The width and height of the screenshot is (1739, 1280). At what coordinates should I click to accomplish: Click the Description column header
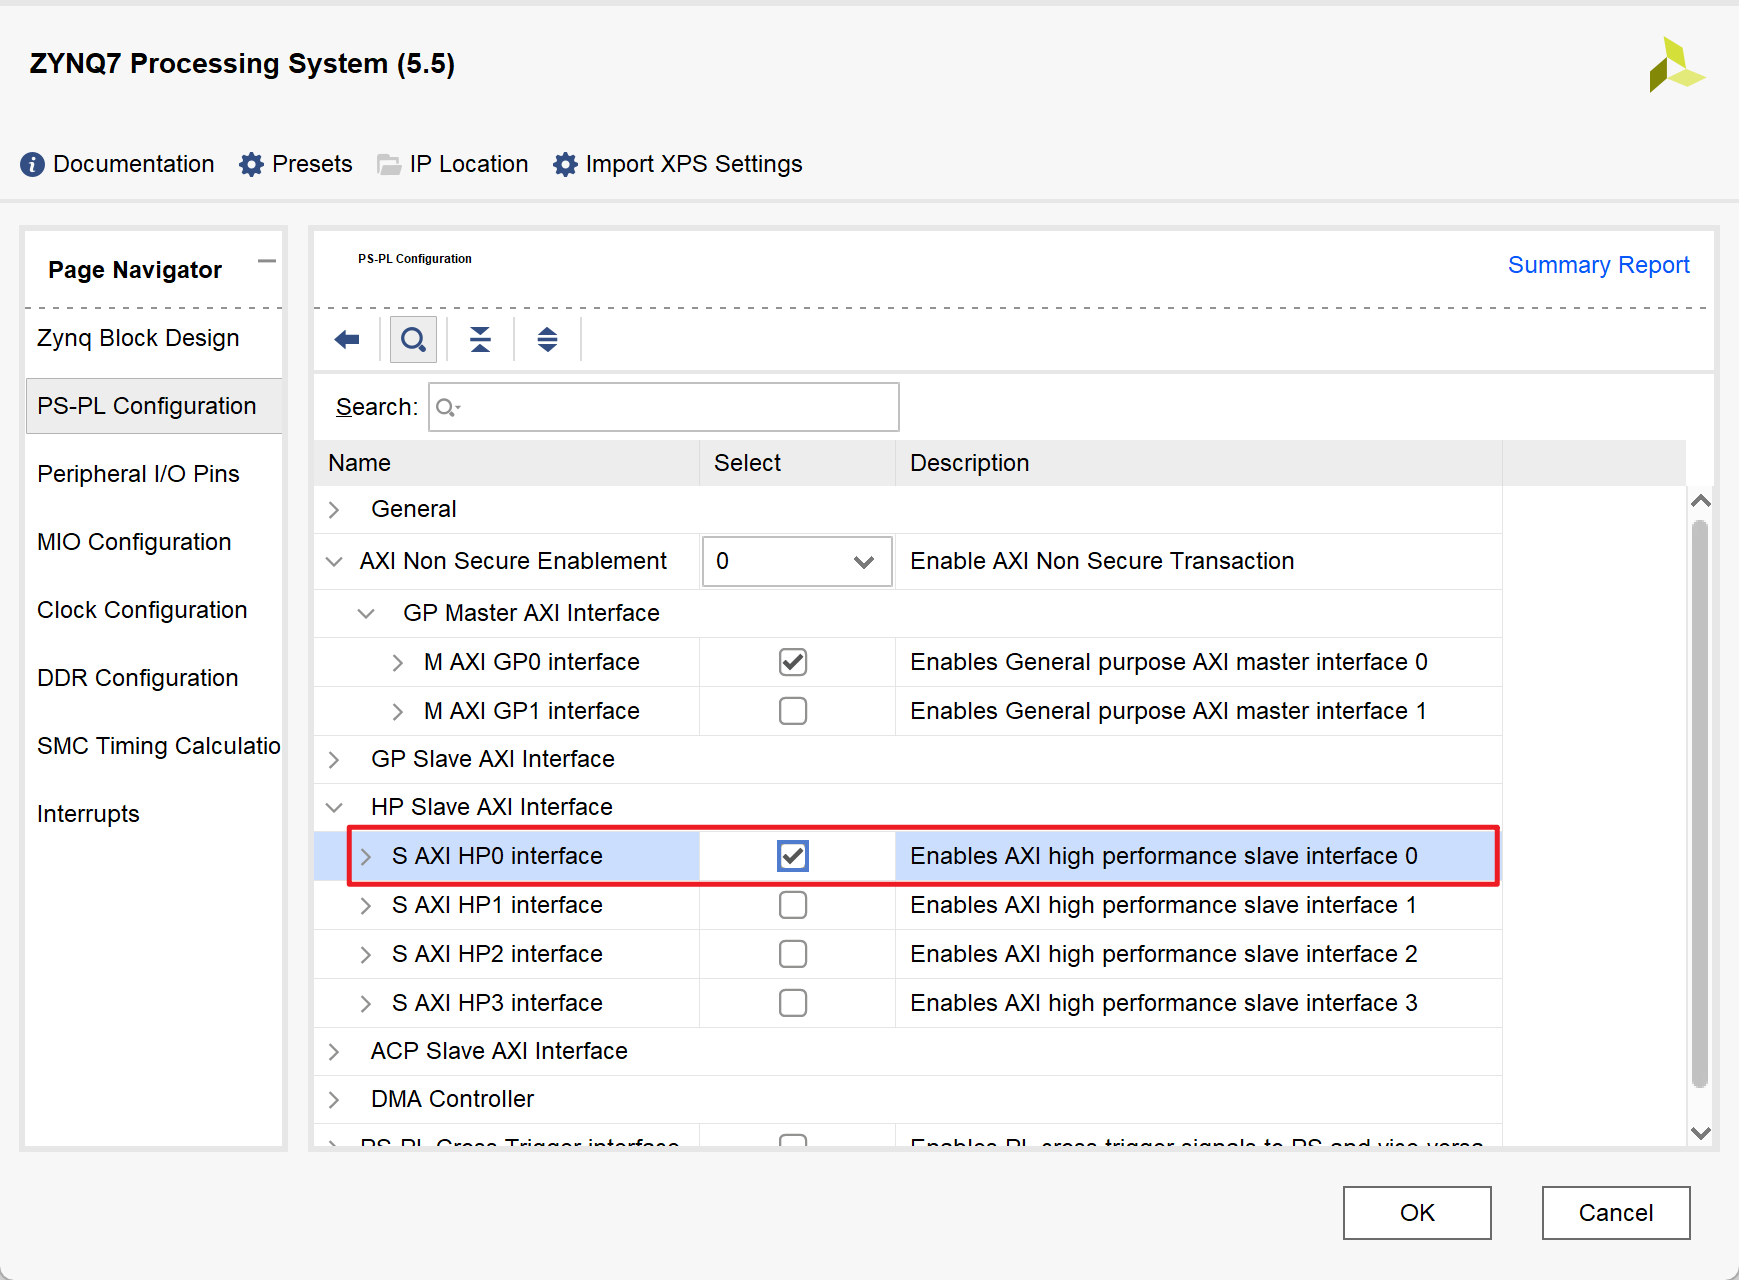pyautogui.click(x=1198, y=463)
